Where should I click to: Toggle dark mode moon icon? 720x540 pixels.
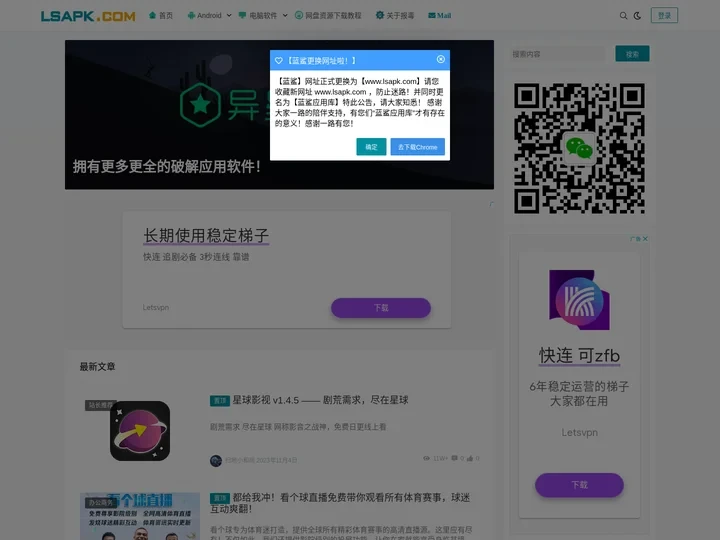click(x=637, y=16)
